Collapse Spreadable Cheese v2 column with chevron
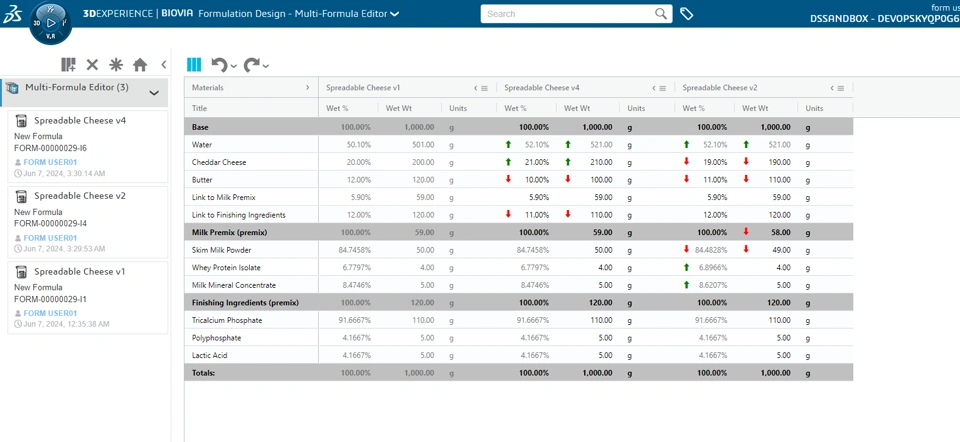The image size is (960, 442). (832, 88)
